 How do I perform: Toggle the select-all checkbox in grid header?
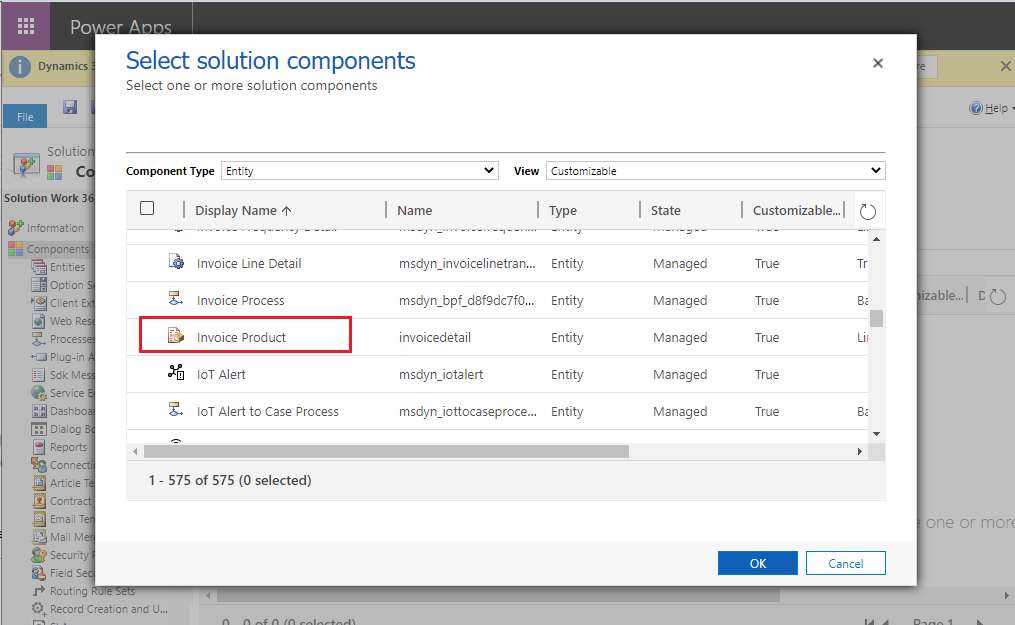click(147, 208)
